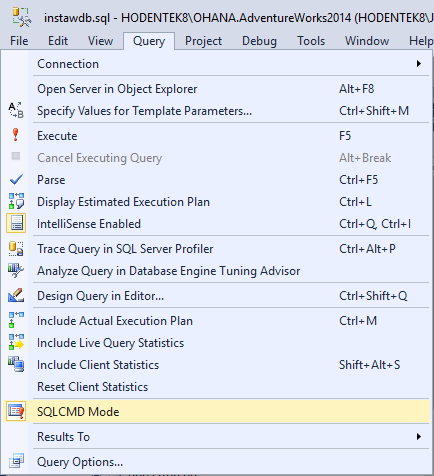Click the Design Query in Editor pencil icon

pos(16,295)
